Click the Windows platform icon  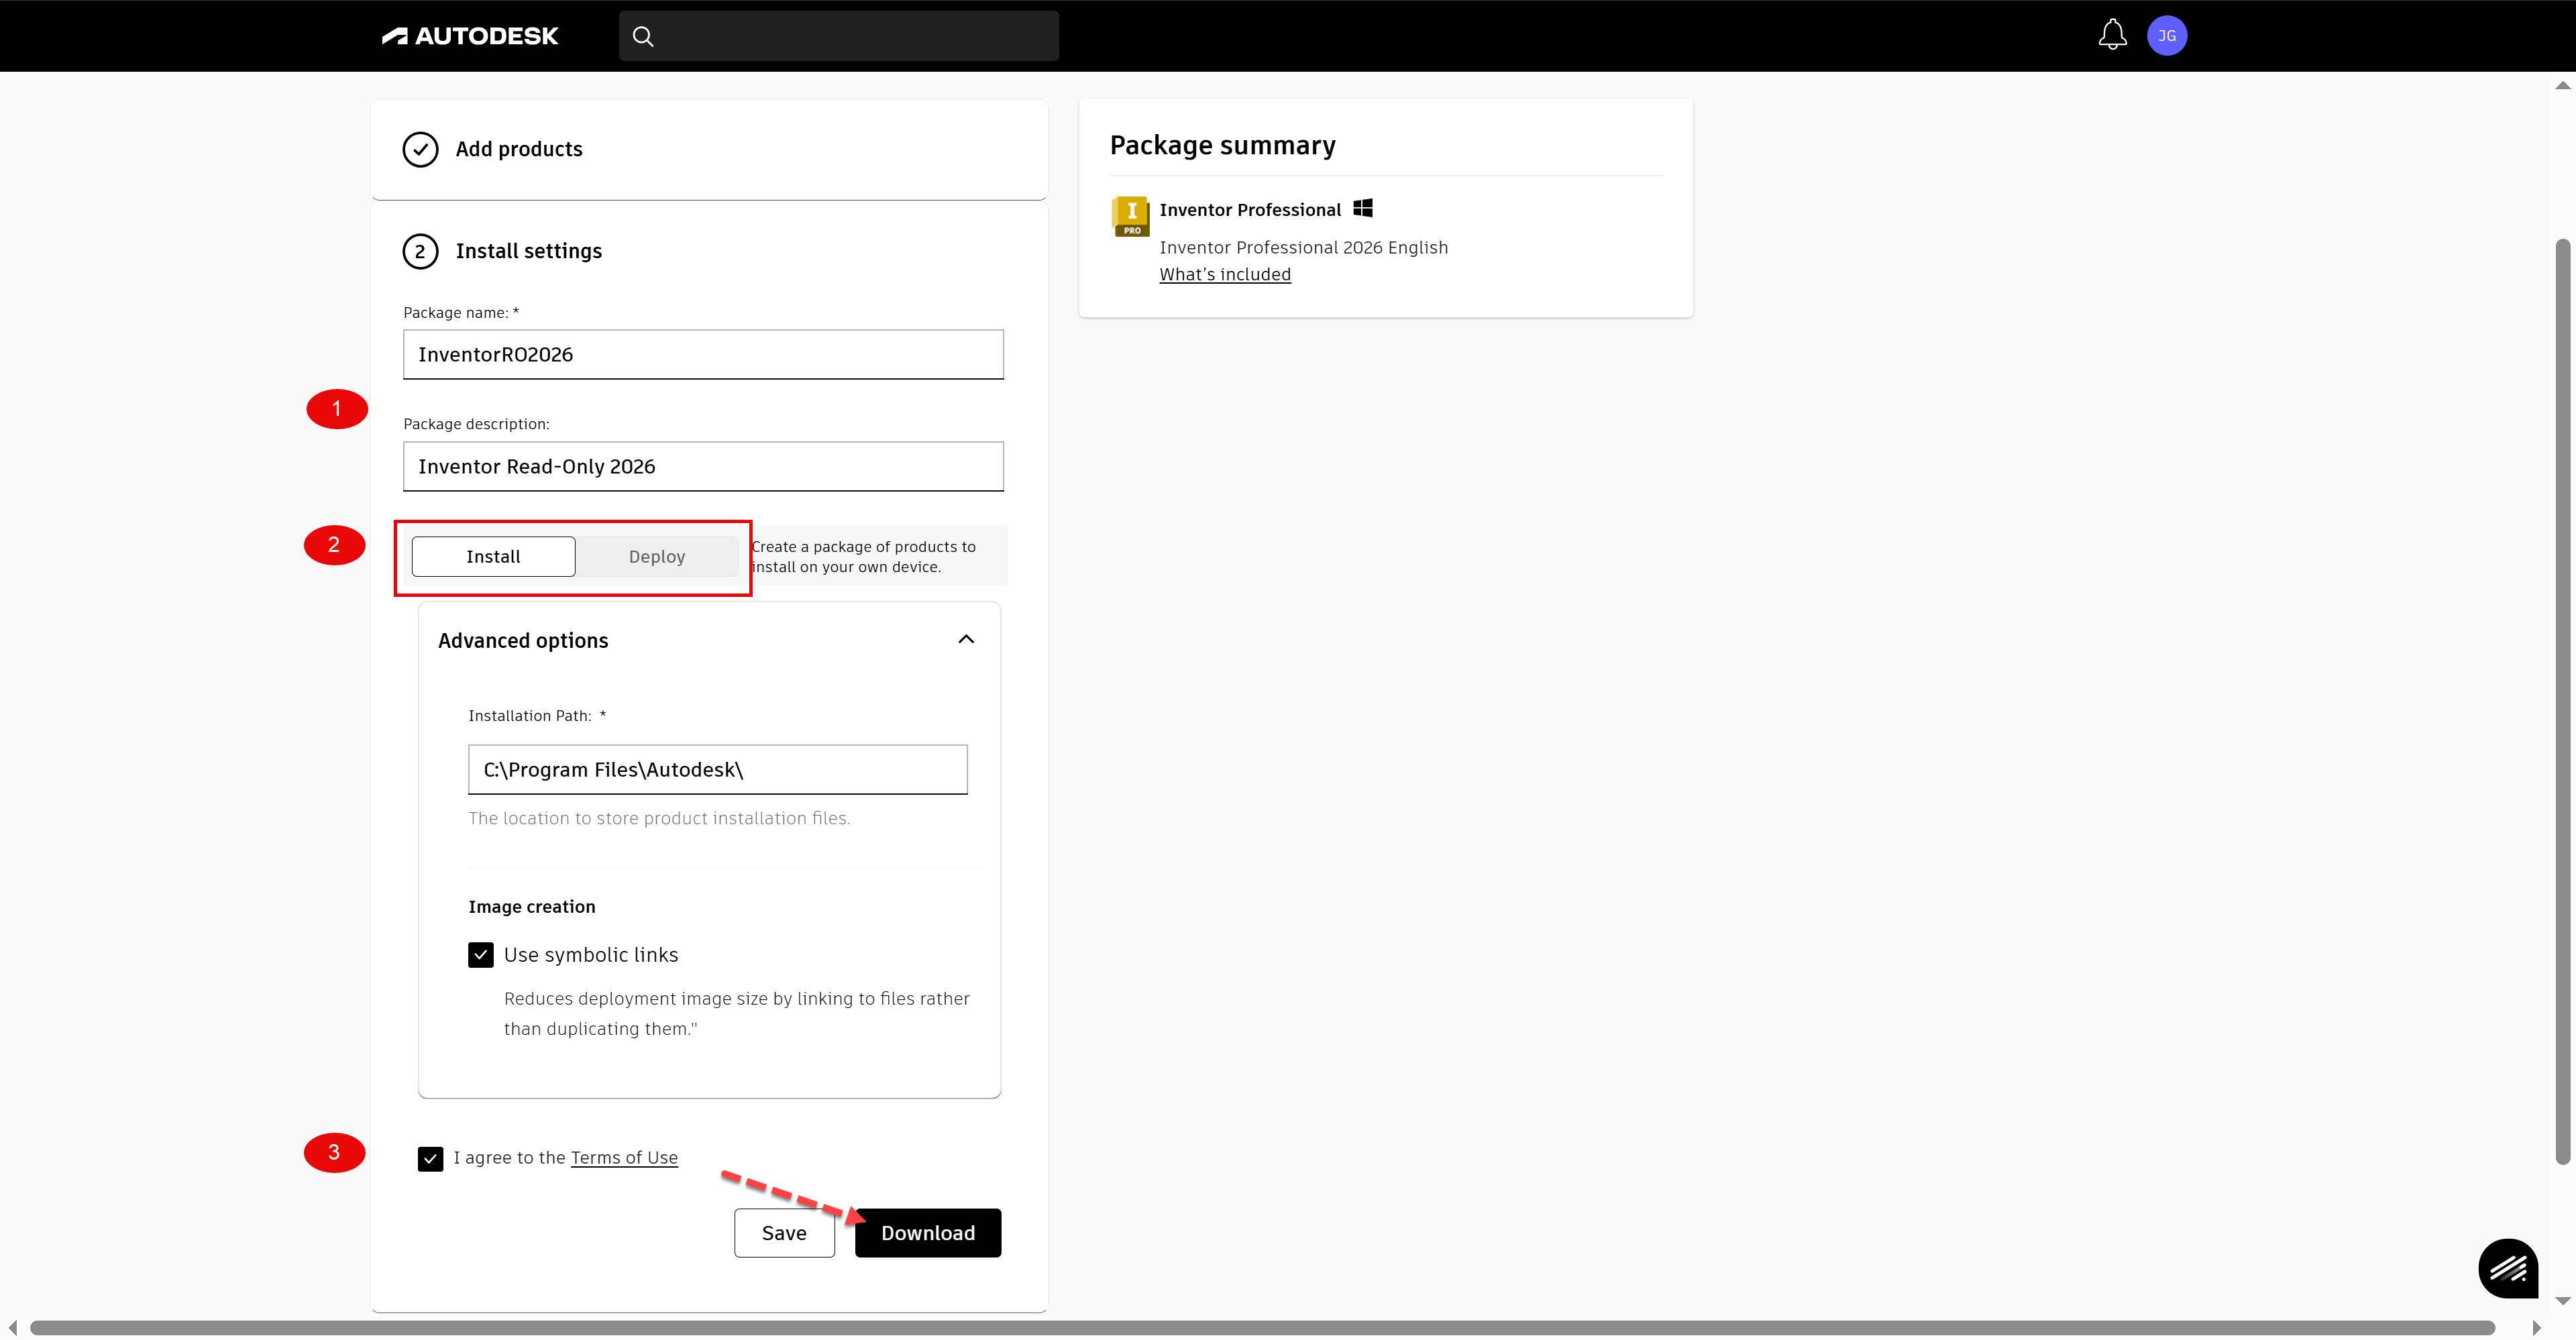1362,208
